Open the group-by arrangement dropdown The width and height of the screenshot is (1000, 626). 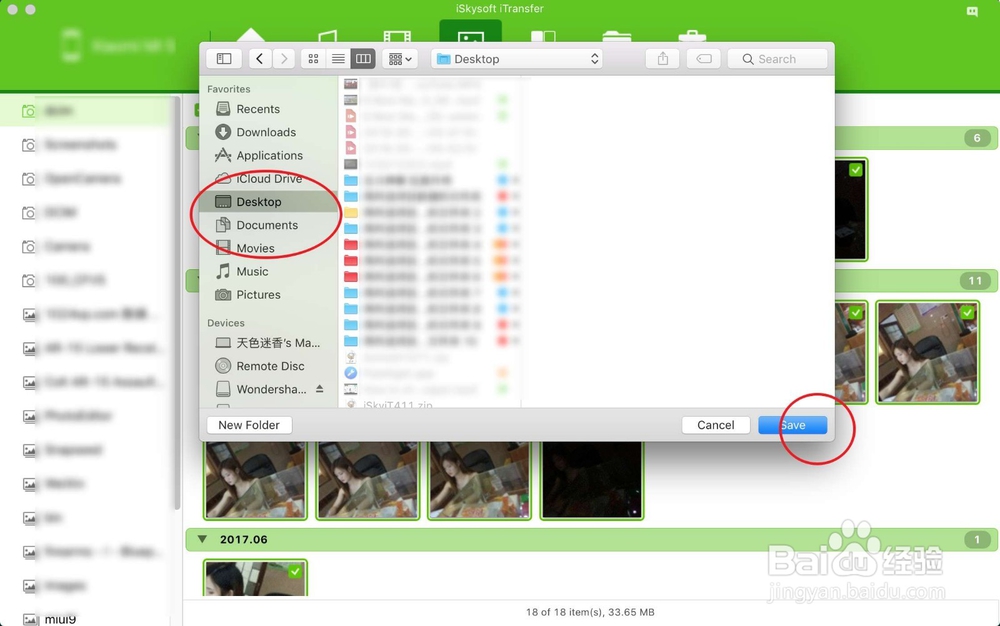[x=400, y=59]
